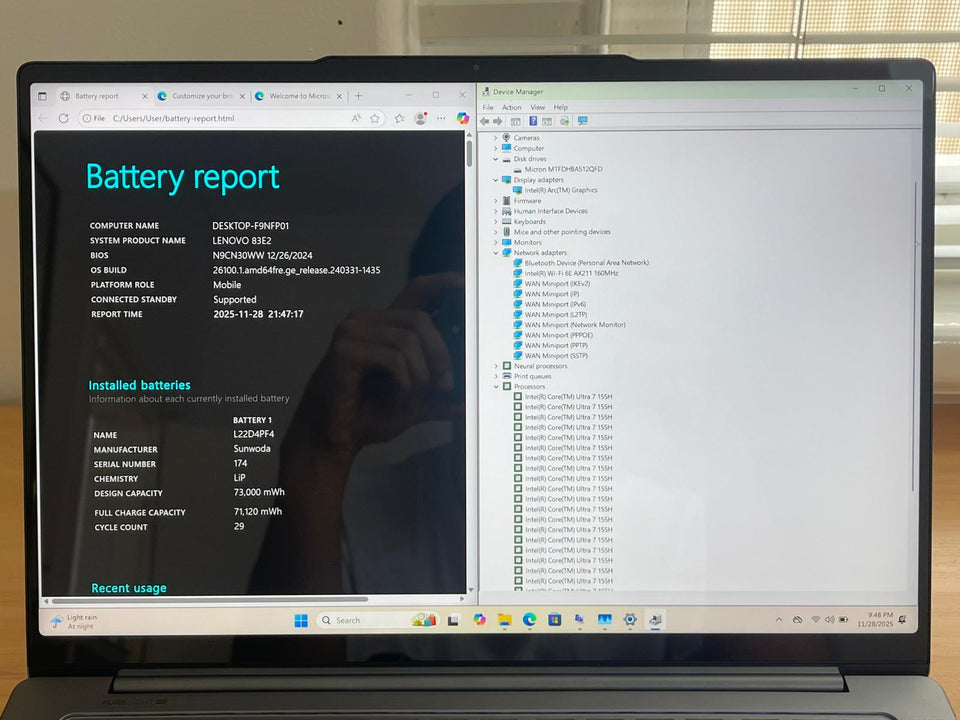This screenshot has width=960, height=720.
Task: Open a new Edge tab
Action: pos(358,96)
